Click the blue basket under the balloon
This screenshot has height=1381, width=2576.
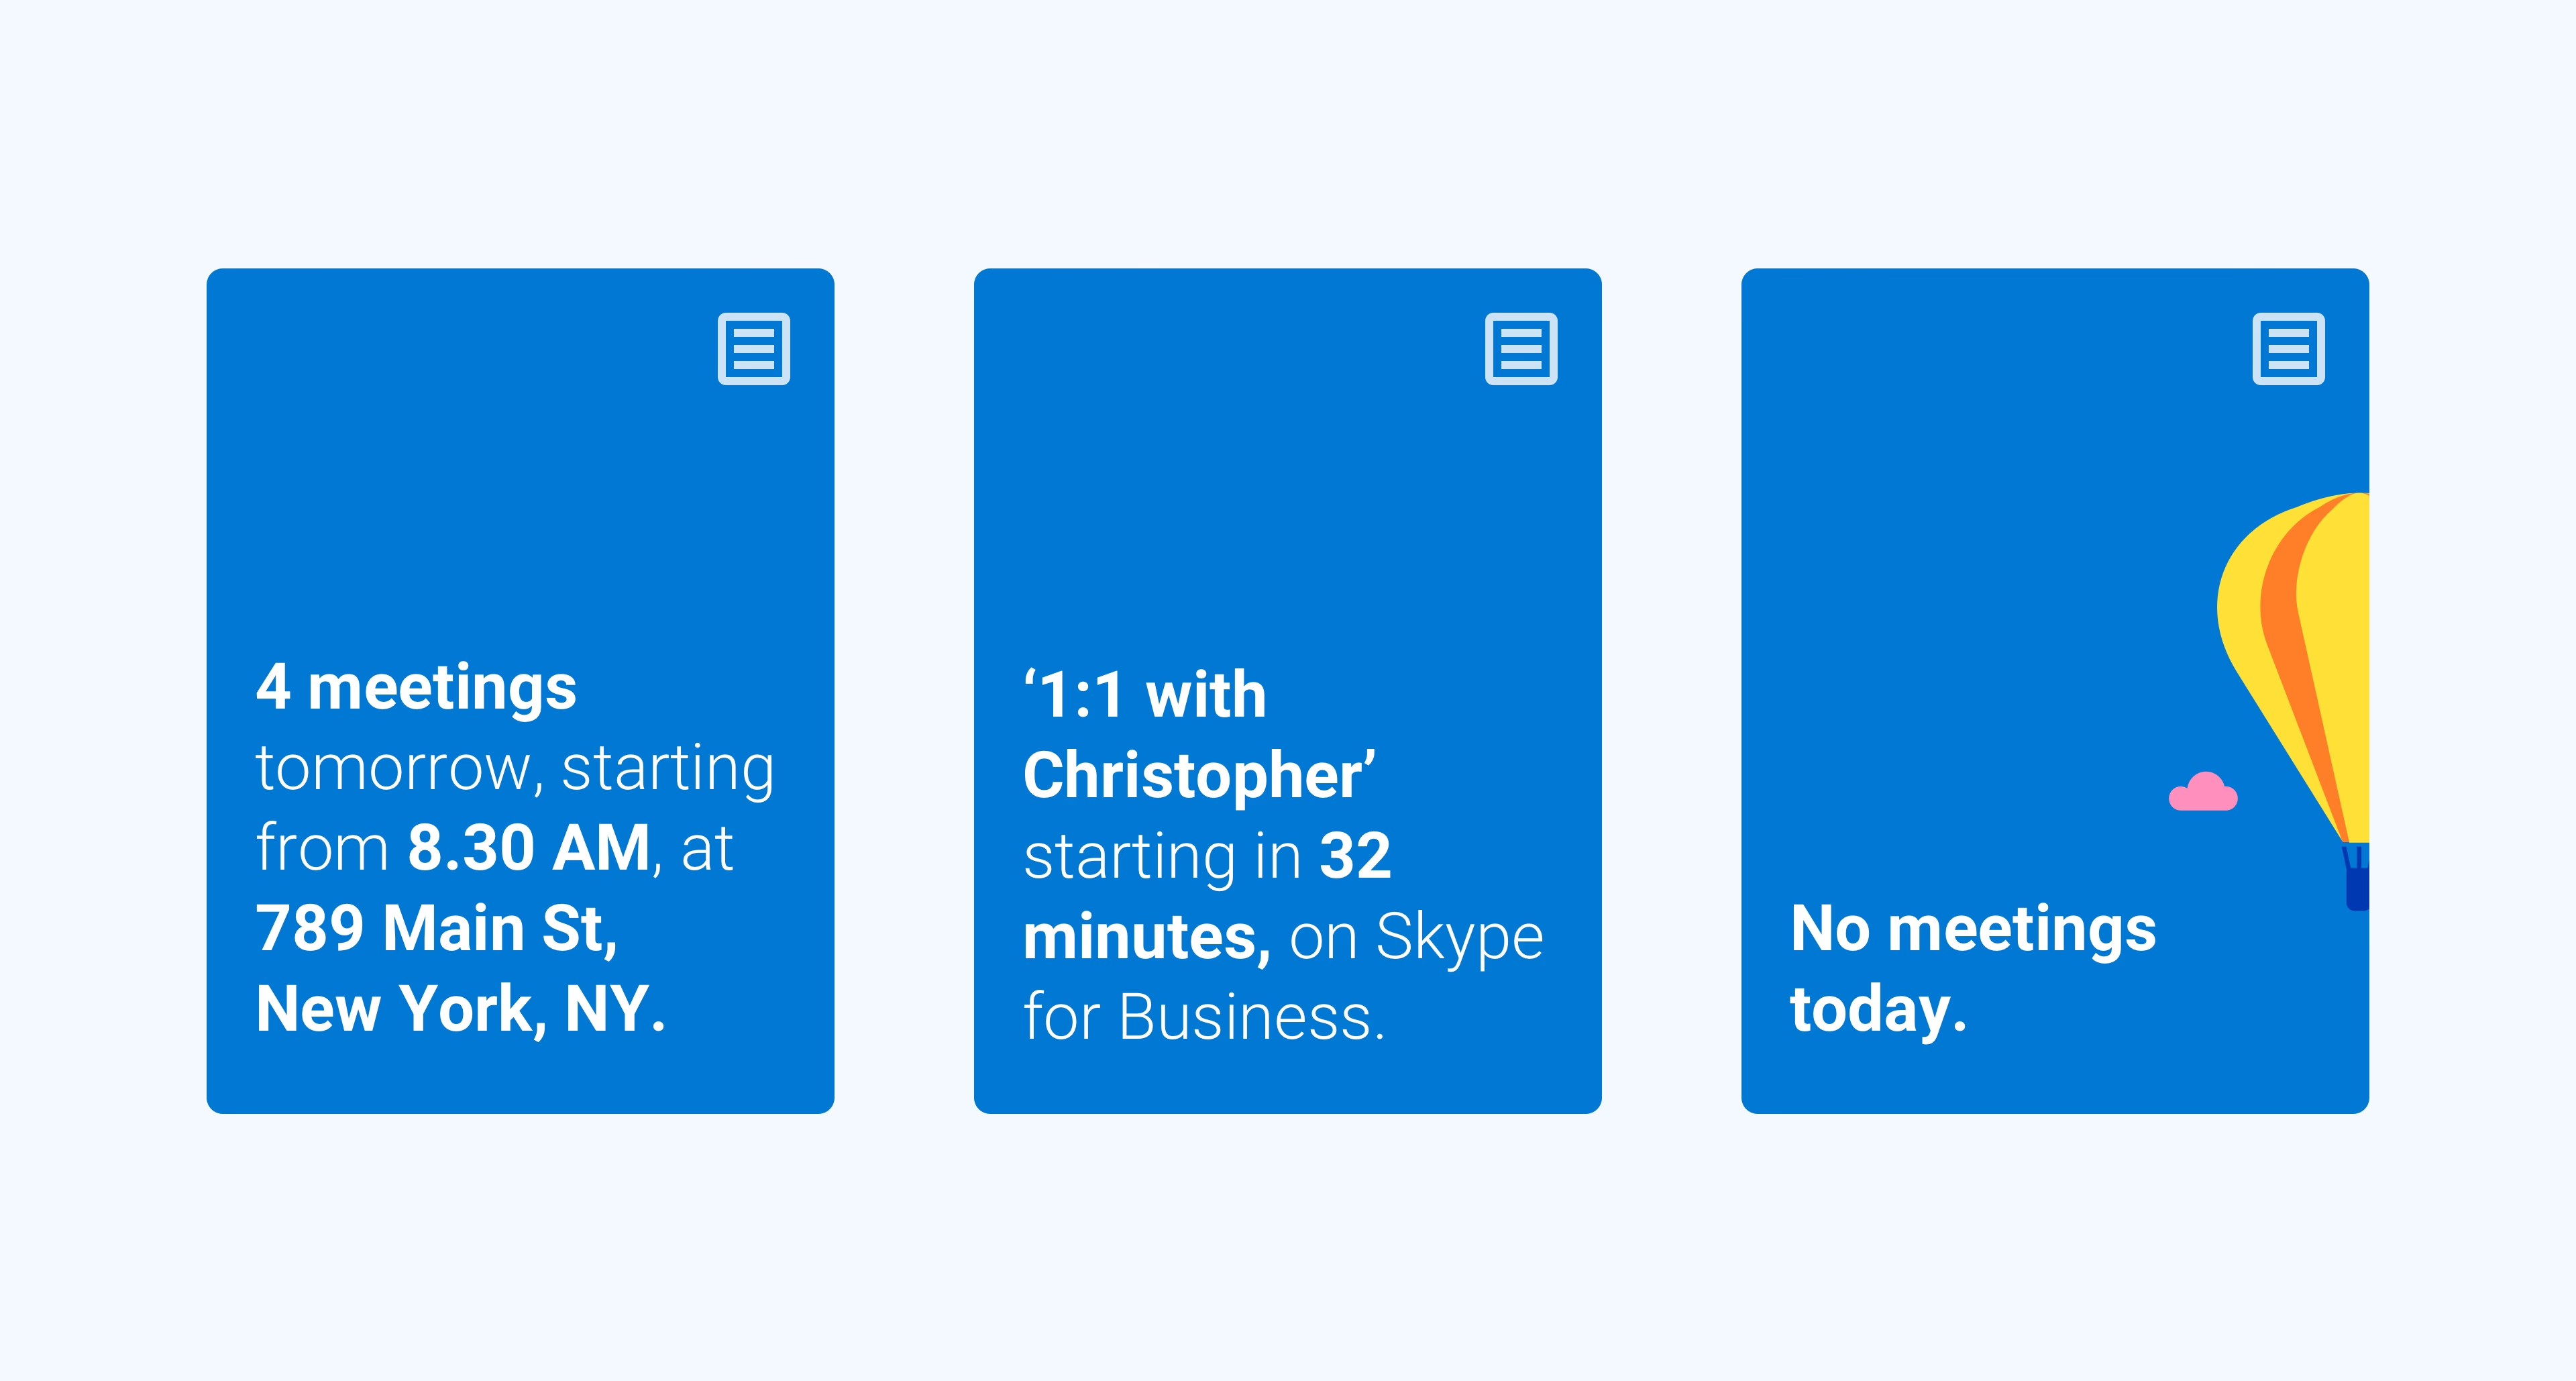[2357, 885]
